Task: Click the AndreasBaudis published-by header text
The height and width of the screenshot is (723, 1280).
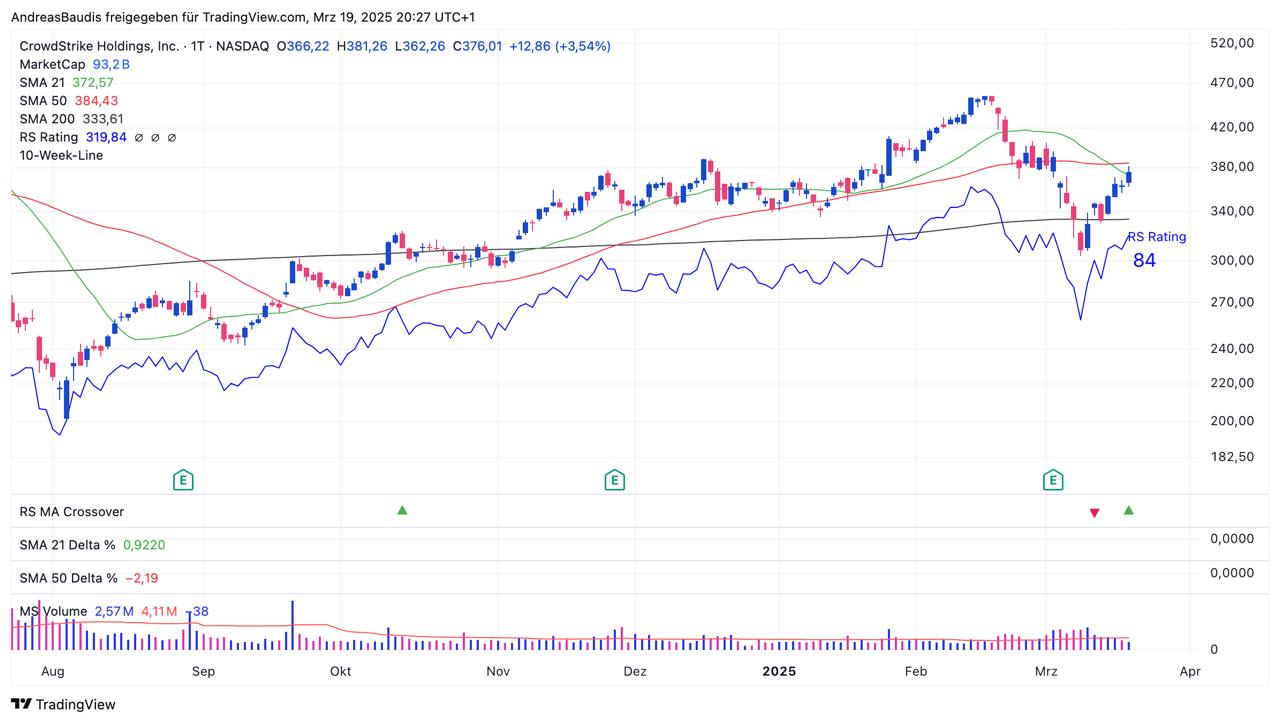Action: (242, 17)
